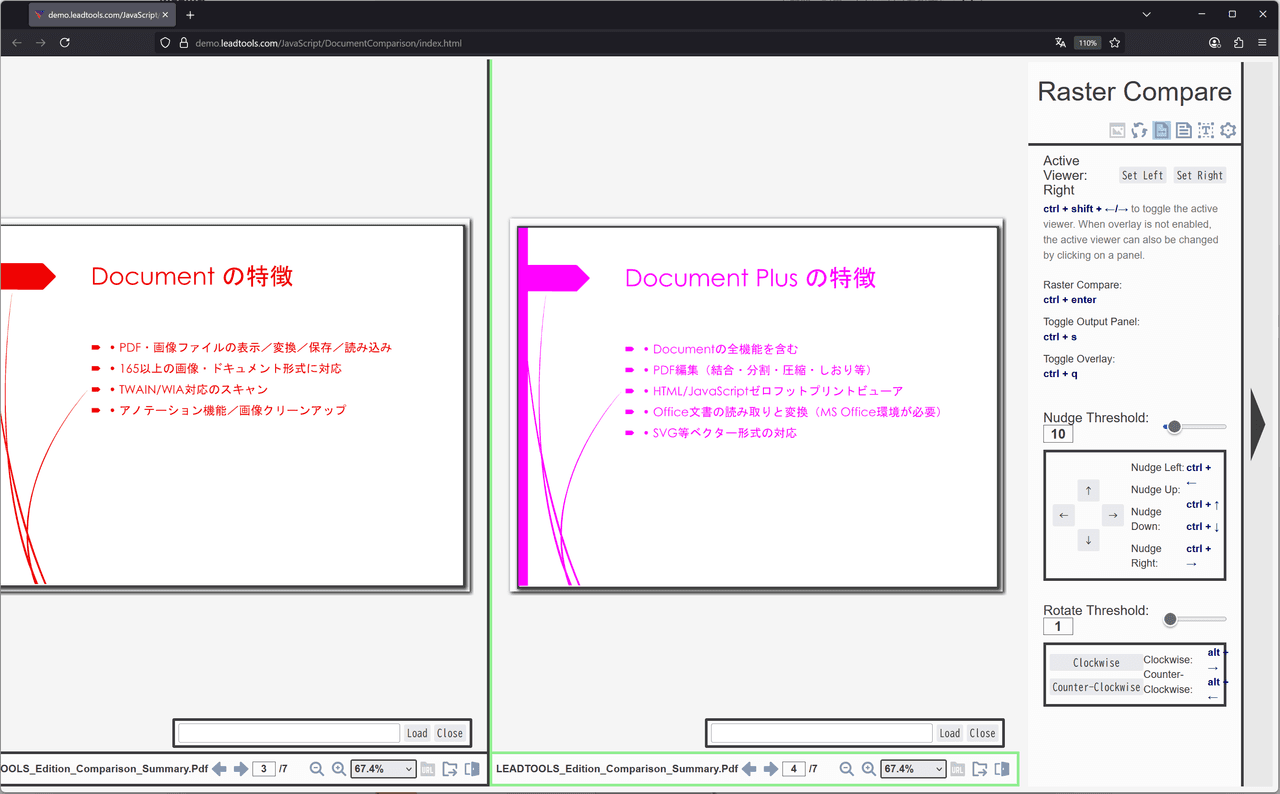Go to next page in right viewer
1280x794 pixels.
(x=770, y=769)
